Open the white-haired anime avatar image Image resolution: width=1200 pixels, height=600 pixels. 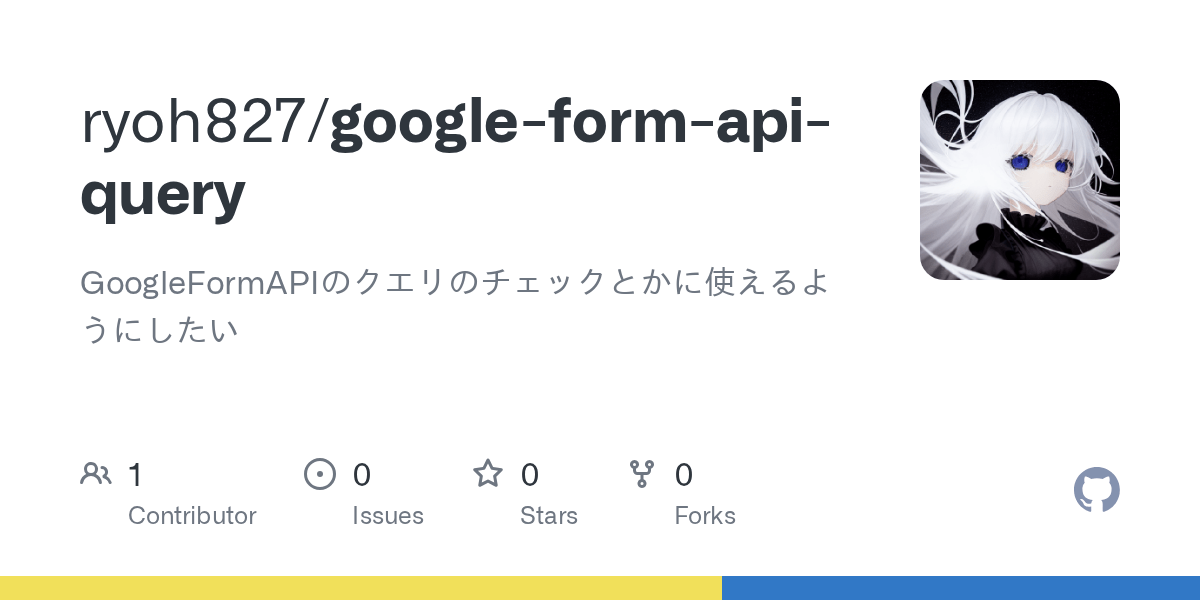coord(1020,180)
